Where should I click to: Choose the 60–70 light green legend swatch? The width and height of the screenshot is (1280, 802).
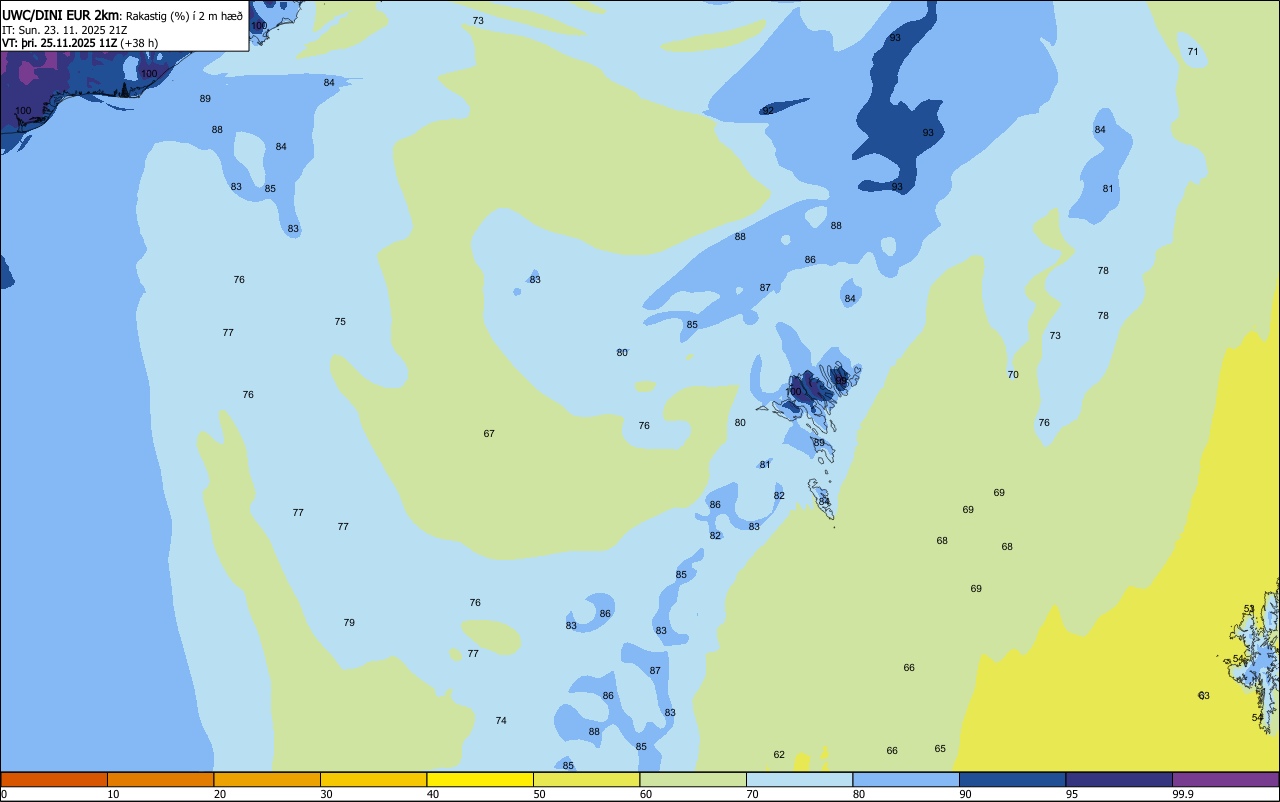click(693, 779)
